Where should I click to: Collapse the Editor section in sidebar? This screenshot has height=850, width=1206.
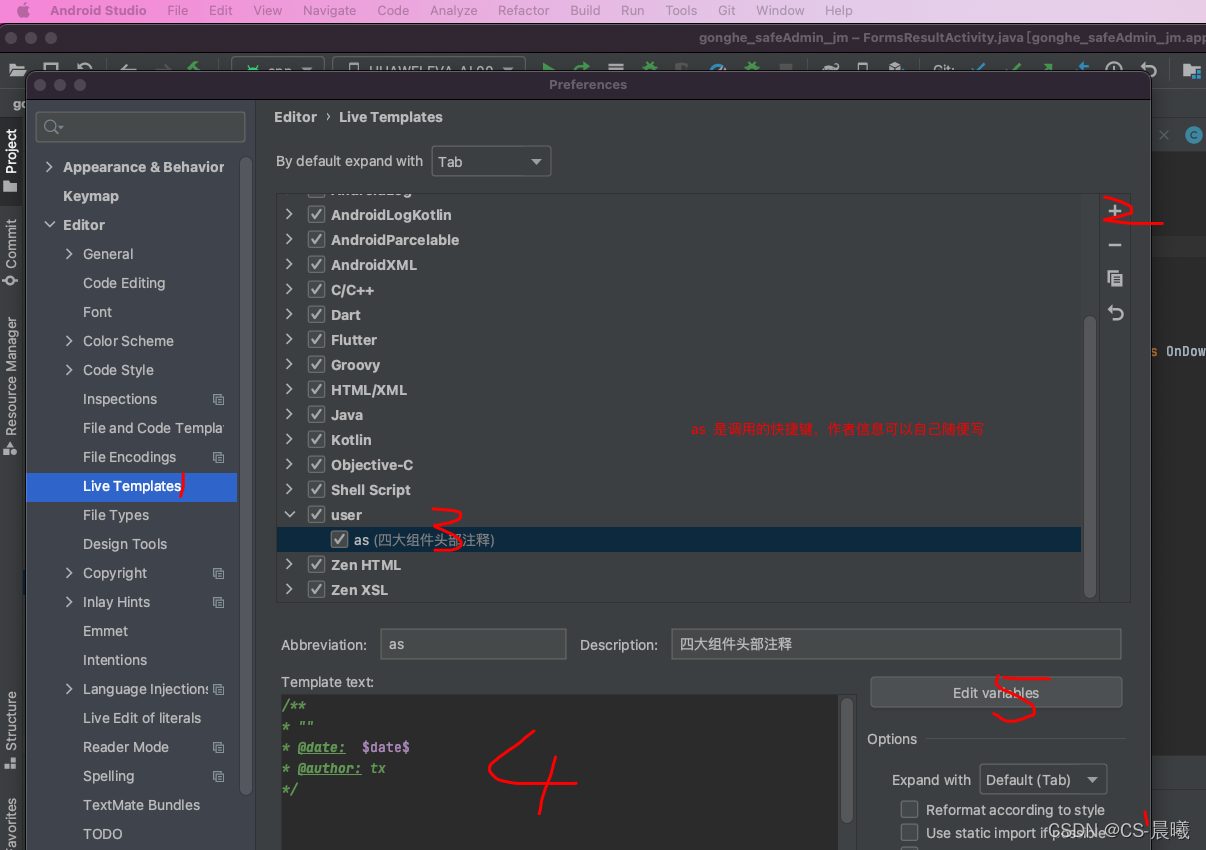tap(49, 225)
